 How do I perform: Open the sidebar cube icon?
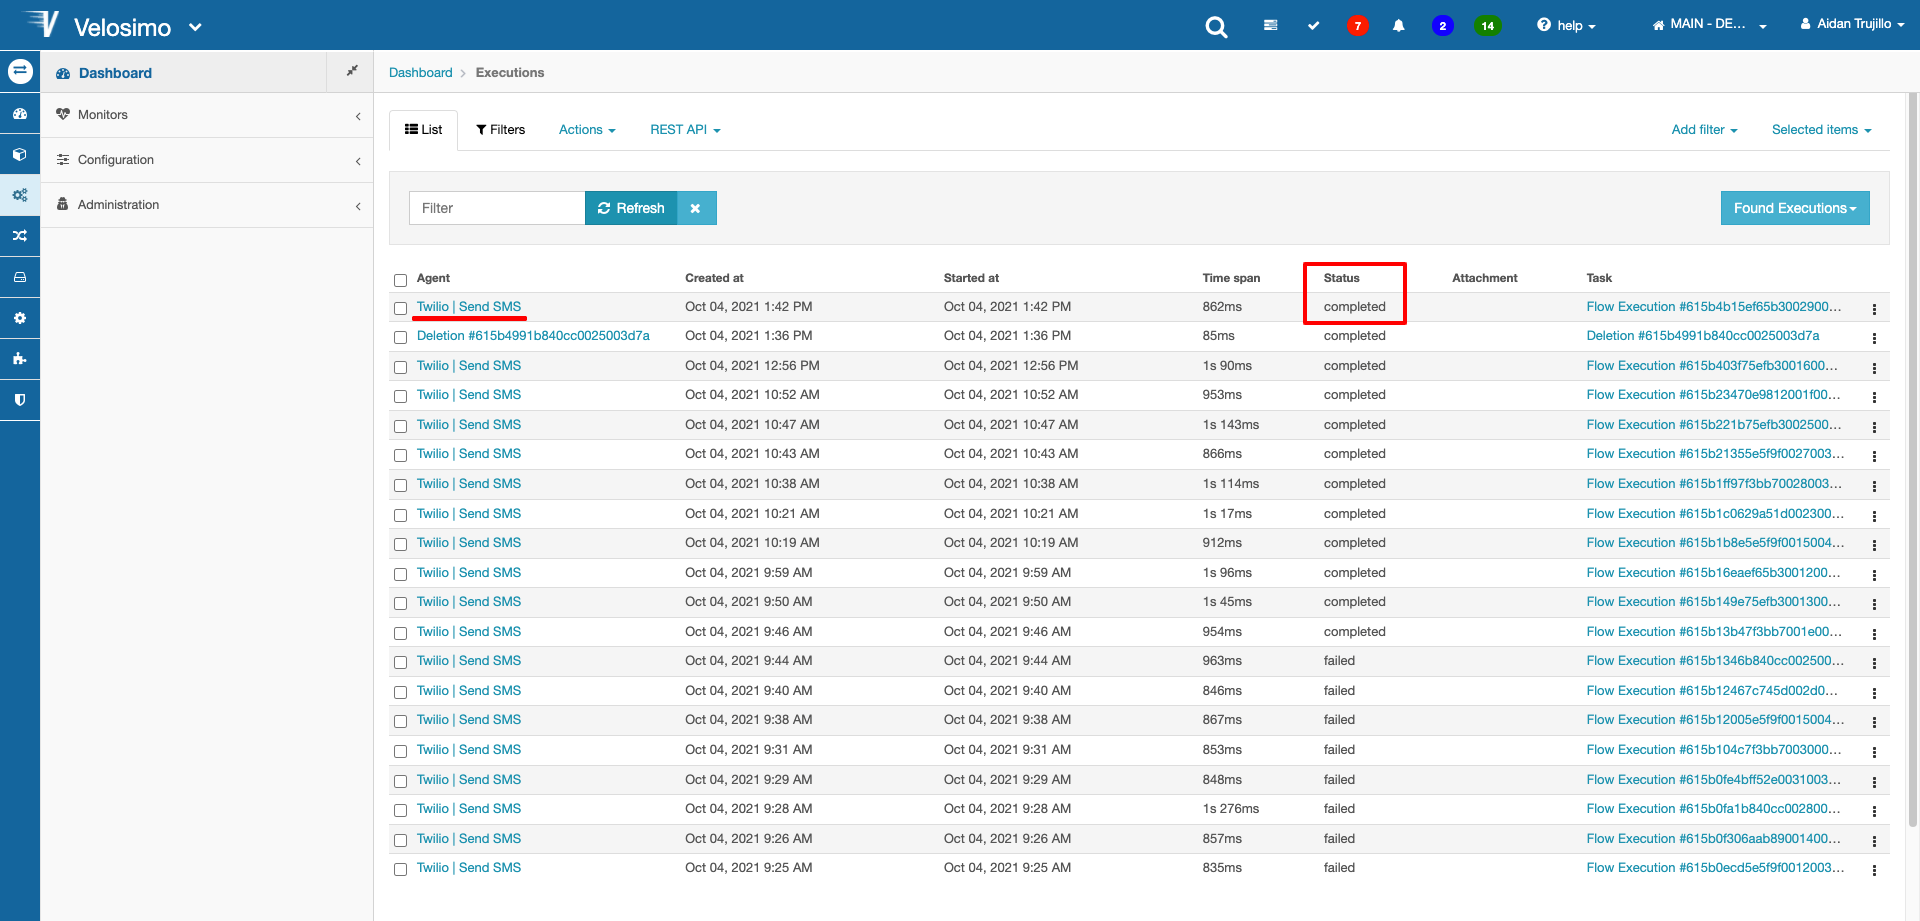click(20, 155)
